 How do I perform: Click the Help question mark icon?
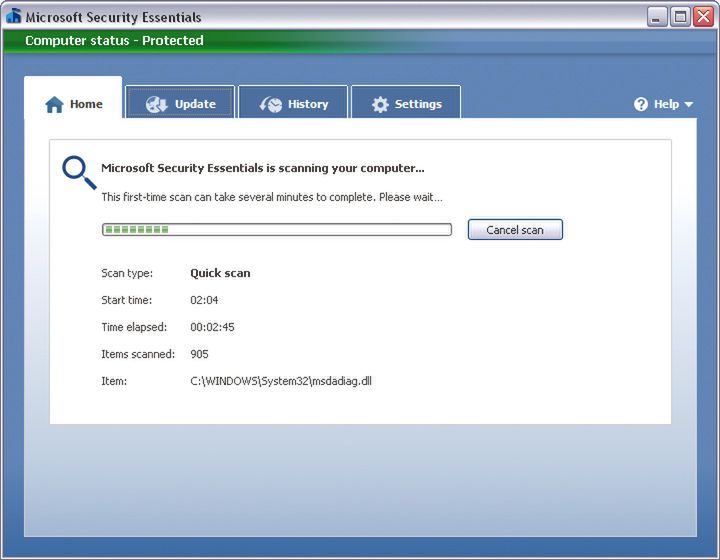click(x=641, y=104)
